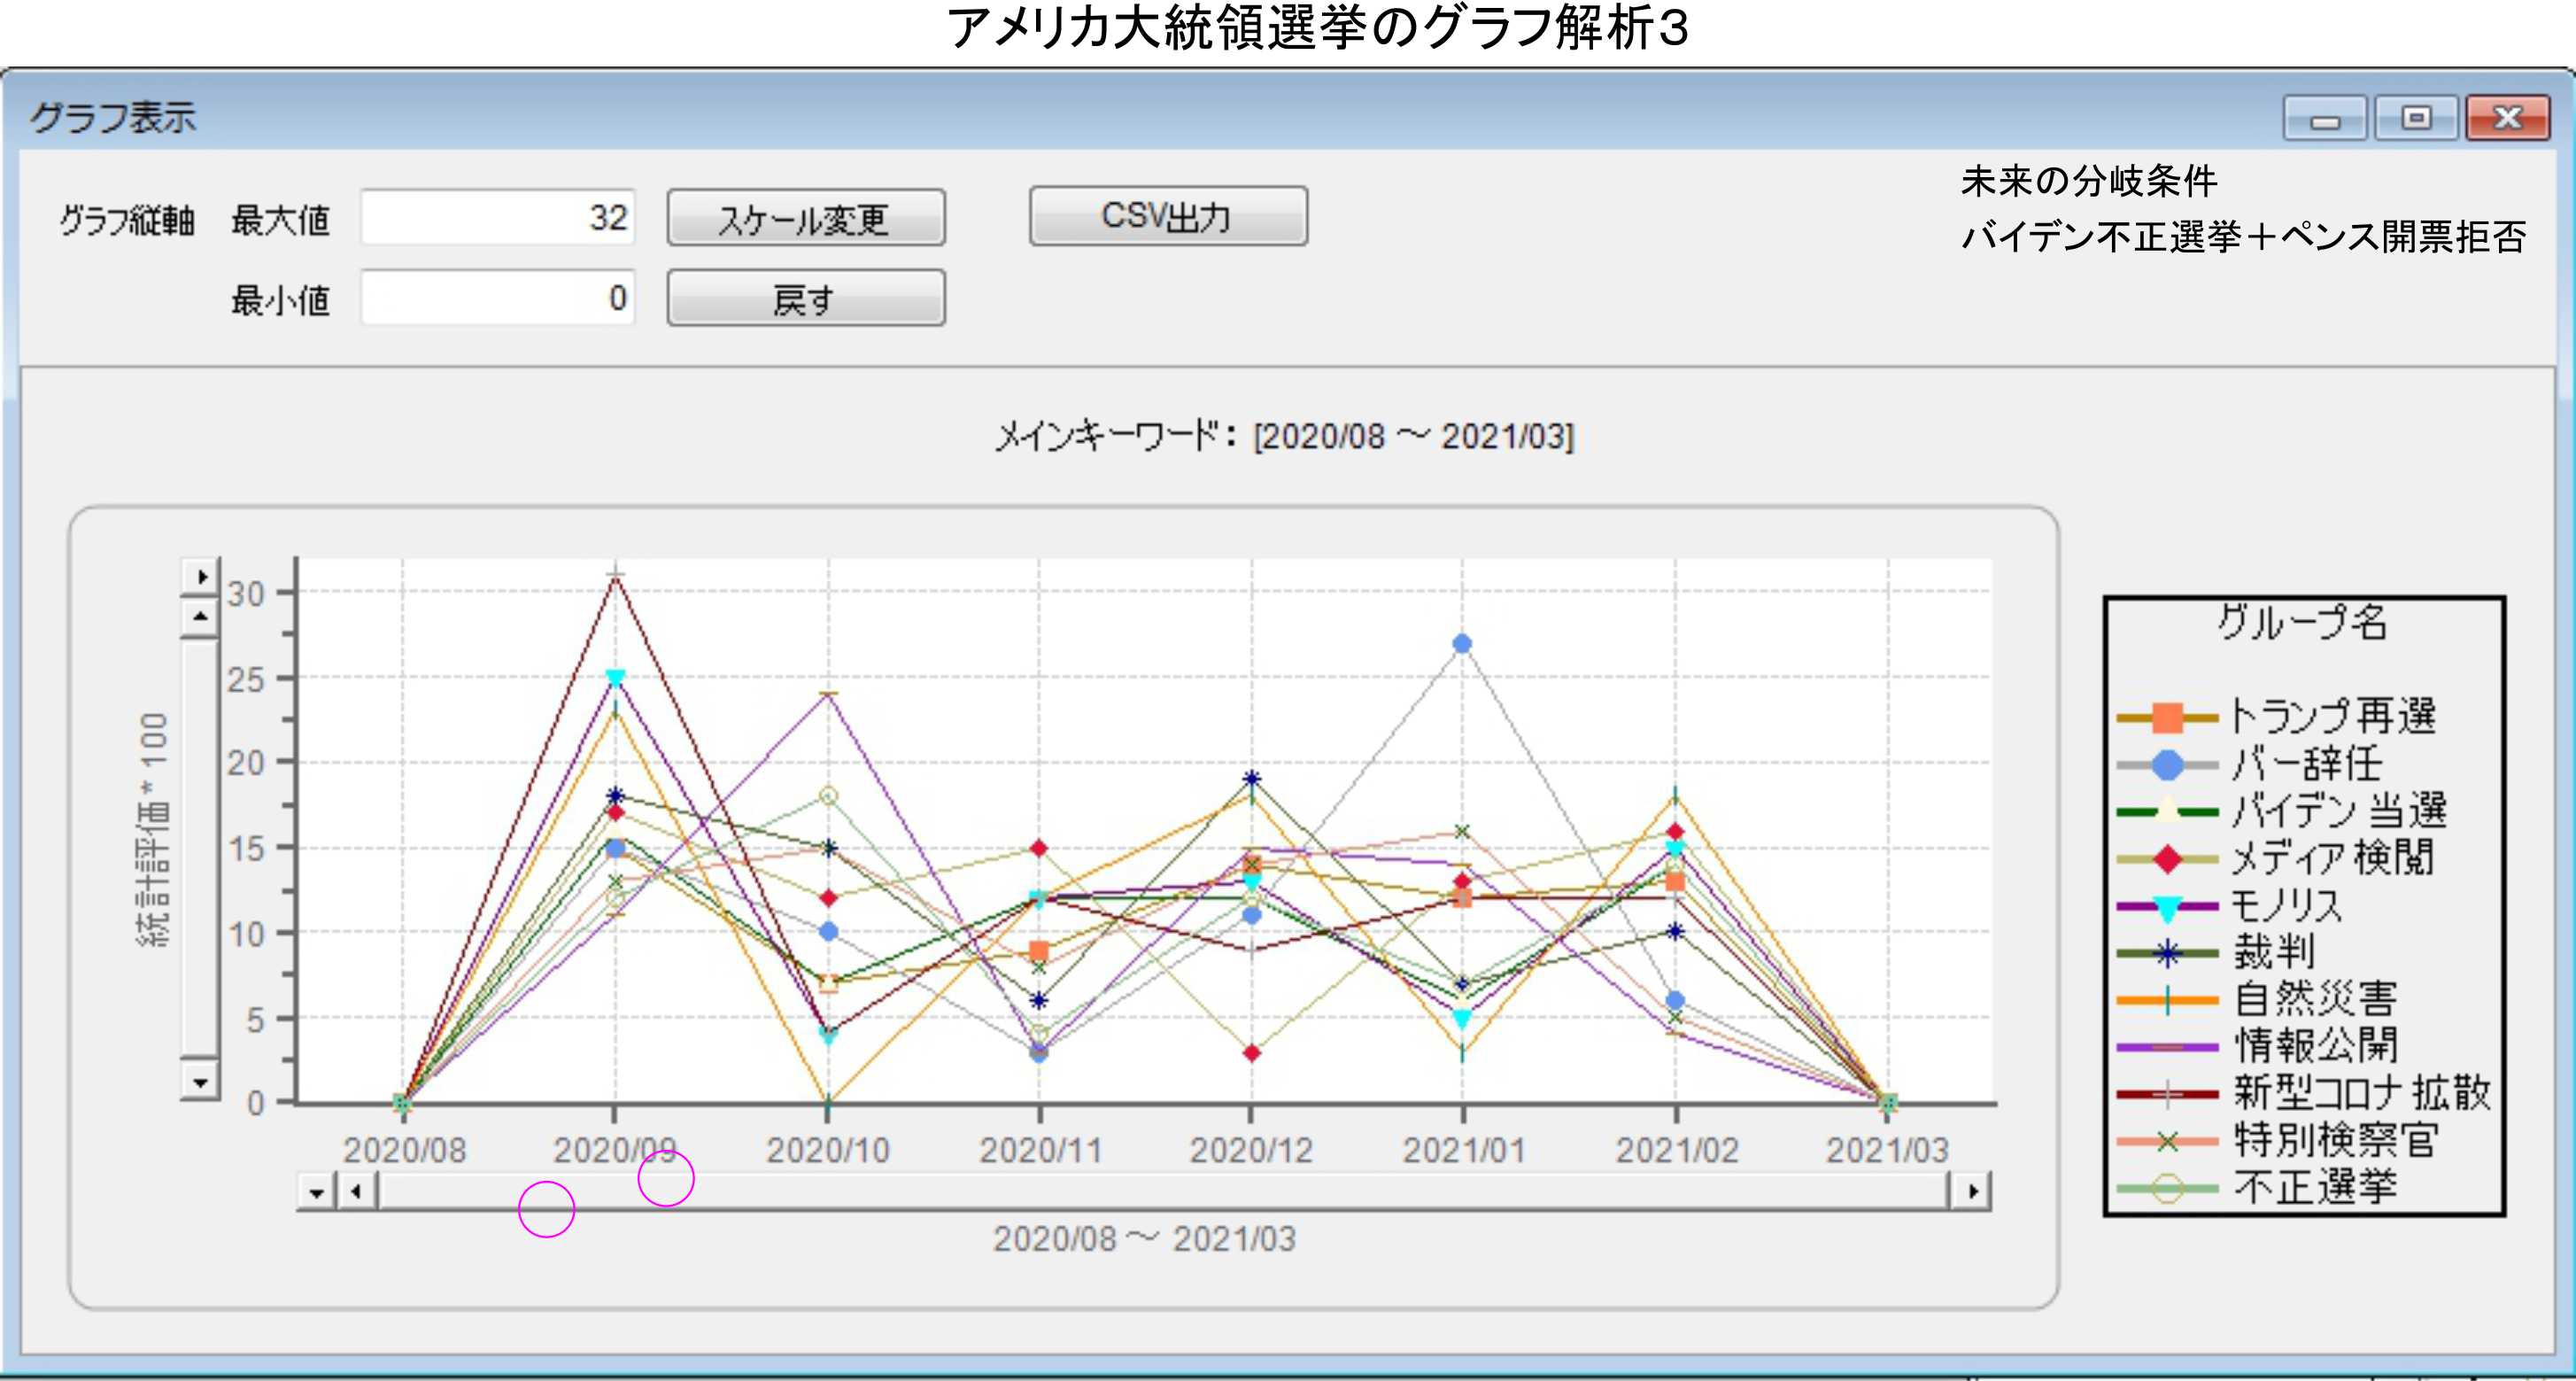2576x1381 pixels.
Task: Click the vertical scrollbar up arrow
Action: [x=201, y=617]
